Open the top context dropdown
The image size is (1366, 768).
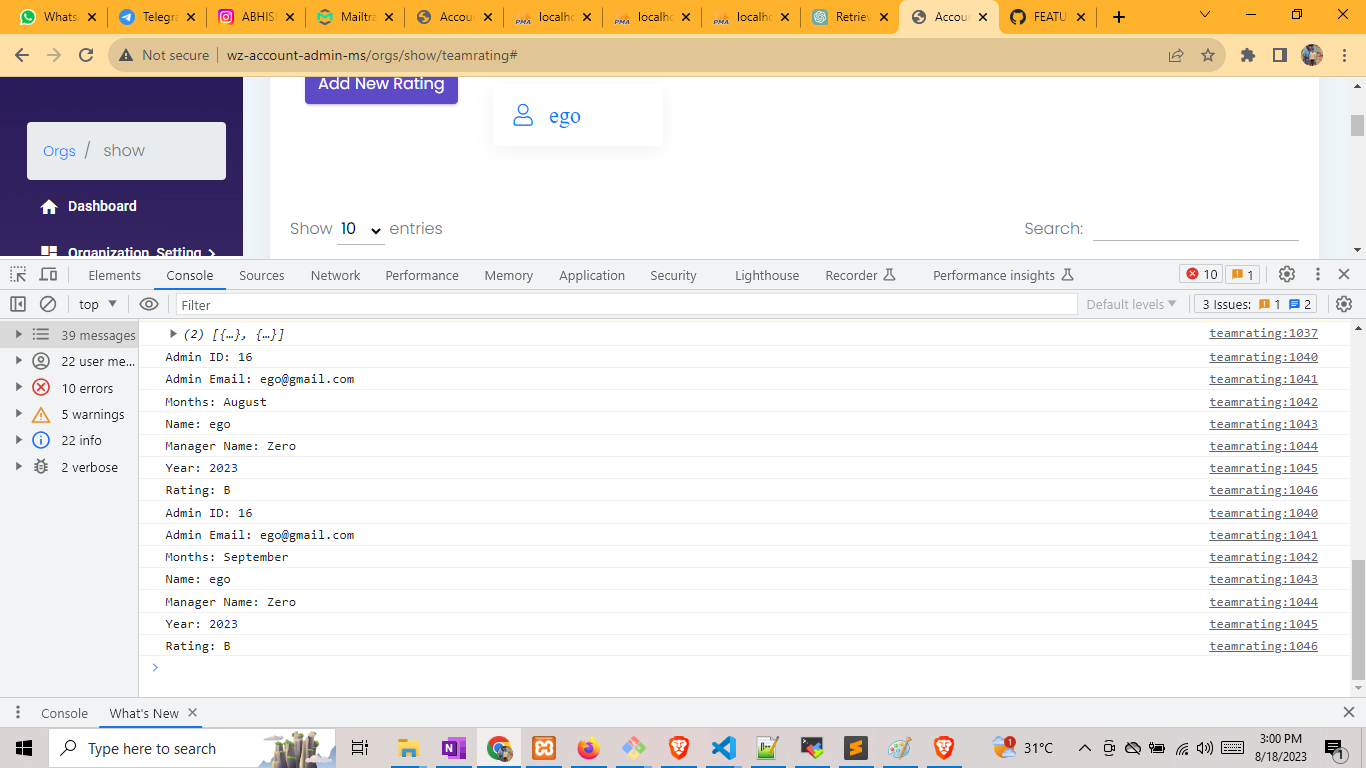pos(98,304)
